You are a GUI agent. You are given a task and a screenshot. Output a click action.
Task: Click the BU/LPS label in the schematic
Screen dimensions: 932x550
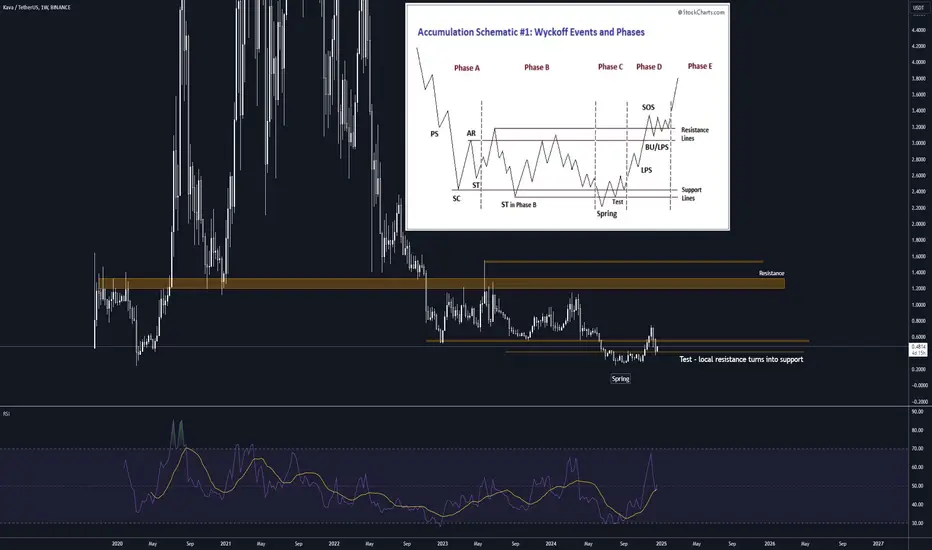pyautogui.click(x=657, y=147)
